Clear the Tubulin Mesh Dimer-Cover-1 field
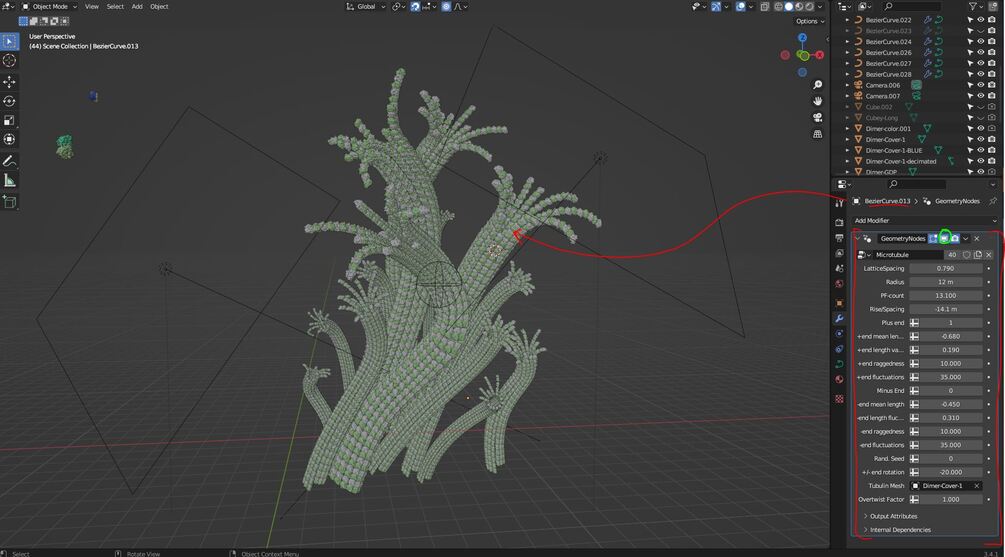 click(x=977, y=486)
